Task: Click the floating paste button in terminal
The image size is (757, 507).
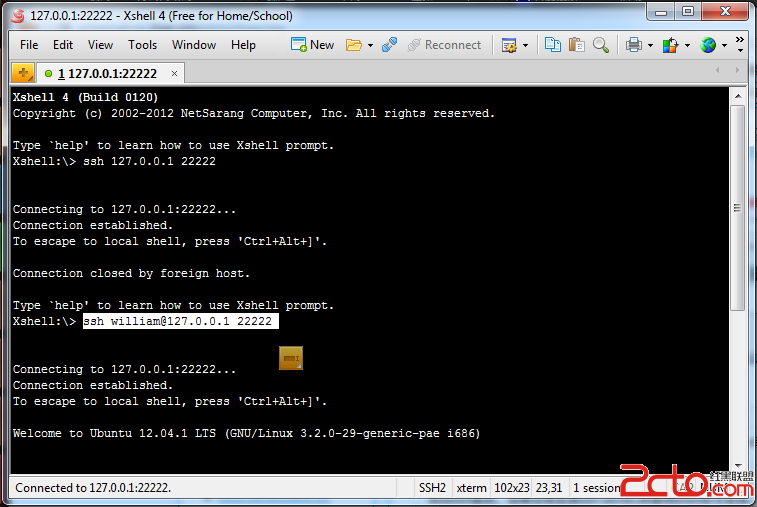Action: pyautogui.click(x=291, y=358)
